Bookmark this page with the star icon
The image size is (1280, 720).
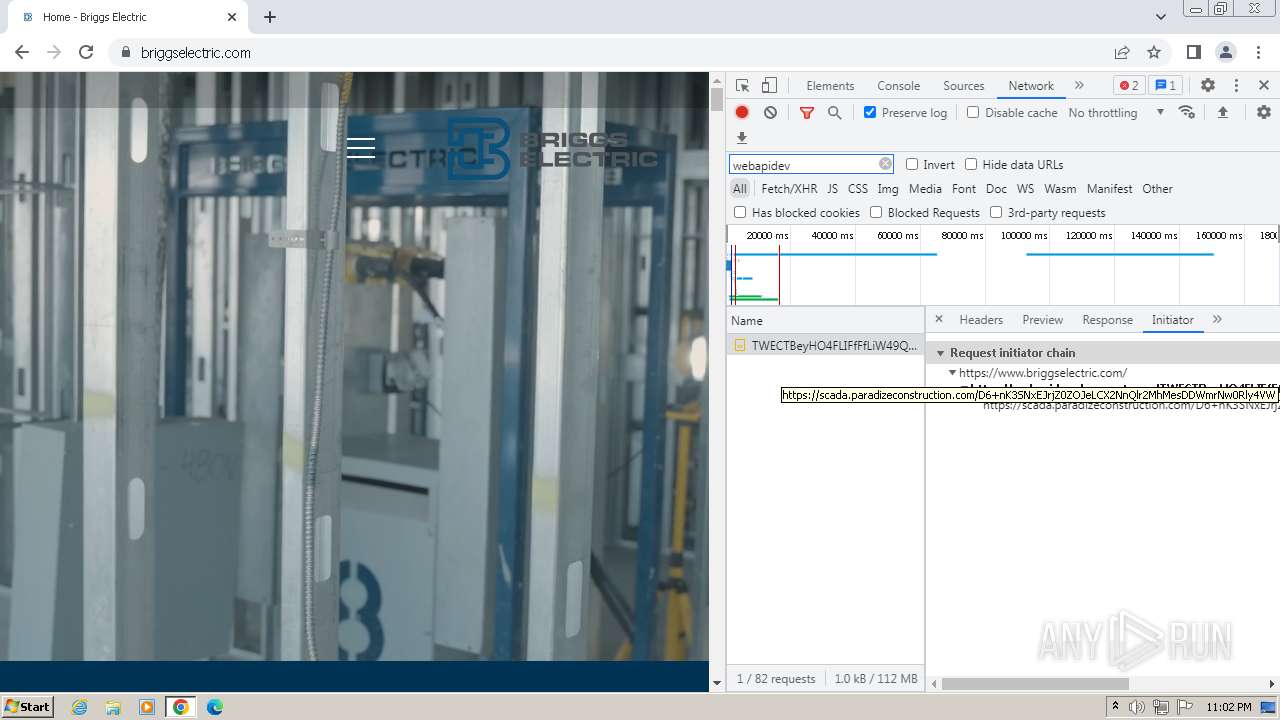click(1154, 52)
